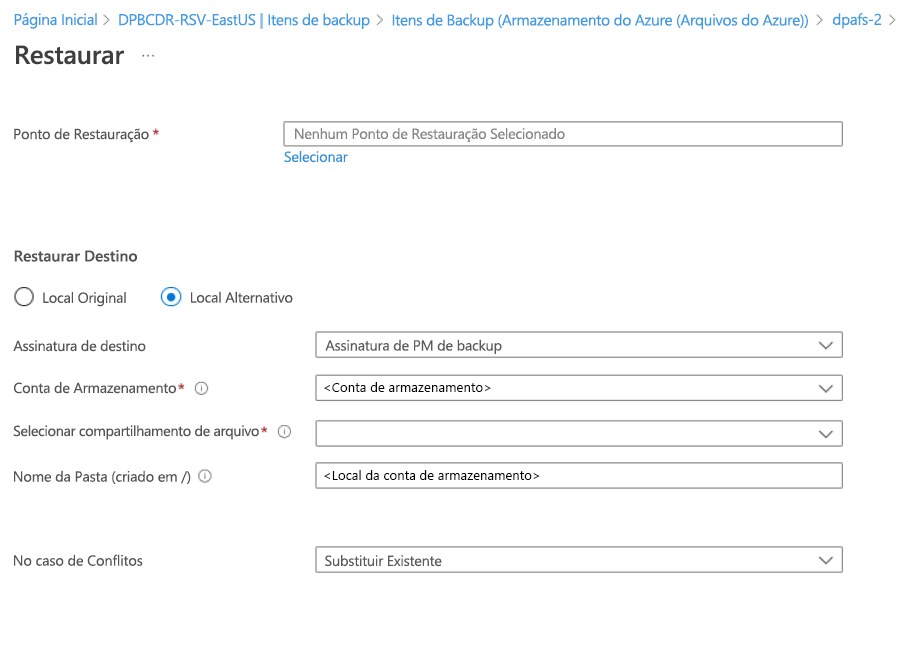This screenshot has height=658, width=915.
Task: Select the Local Original radio button
Action: 24,297
